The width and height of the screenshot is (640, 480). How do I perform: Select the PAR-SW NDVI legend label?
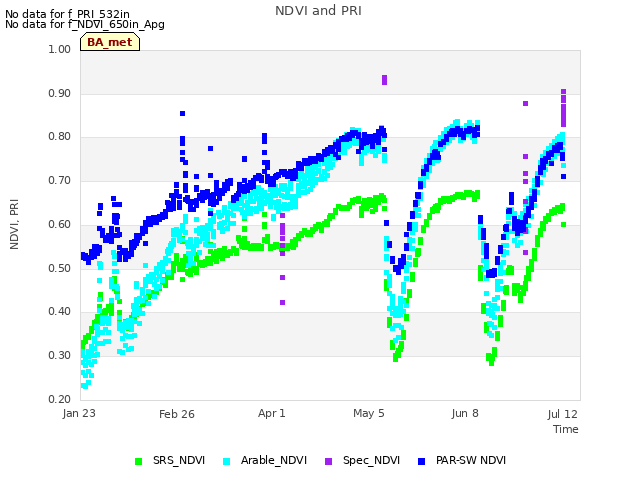coord(471,460)
